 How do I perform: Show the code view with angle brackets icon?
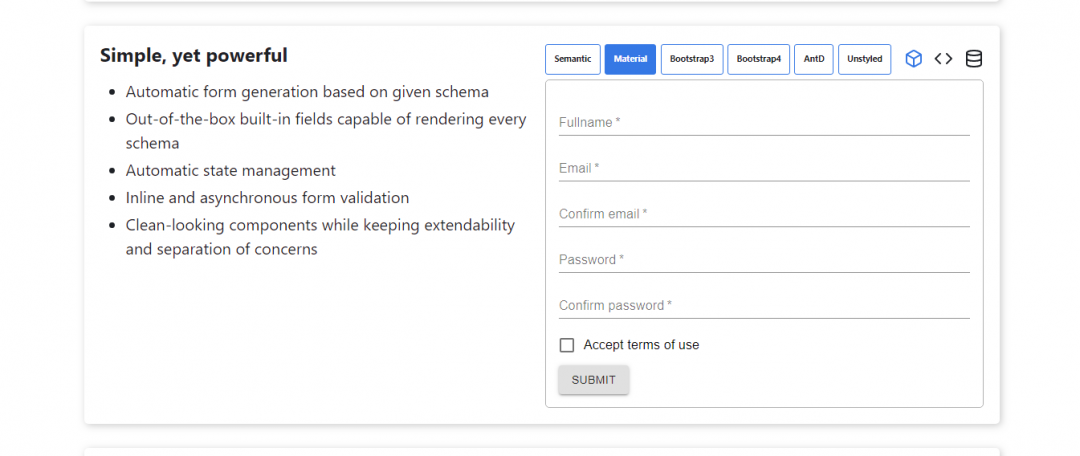click(944, 59)
